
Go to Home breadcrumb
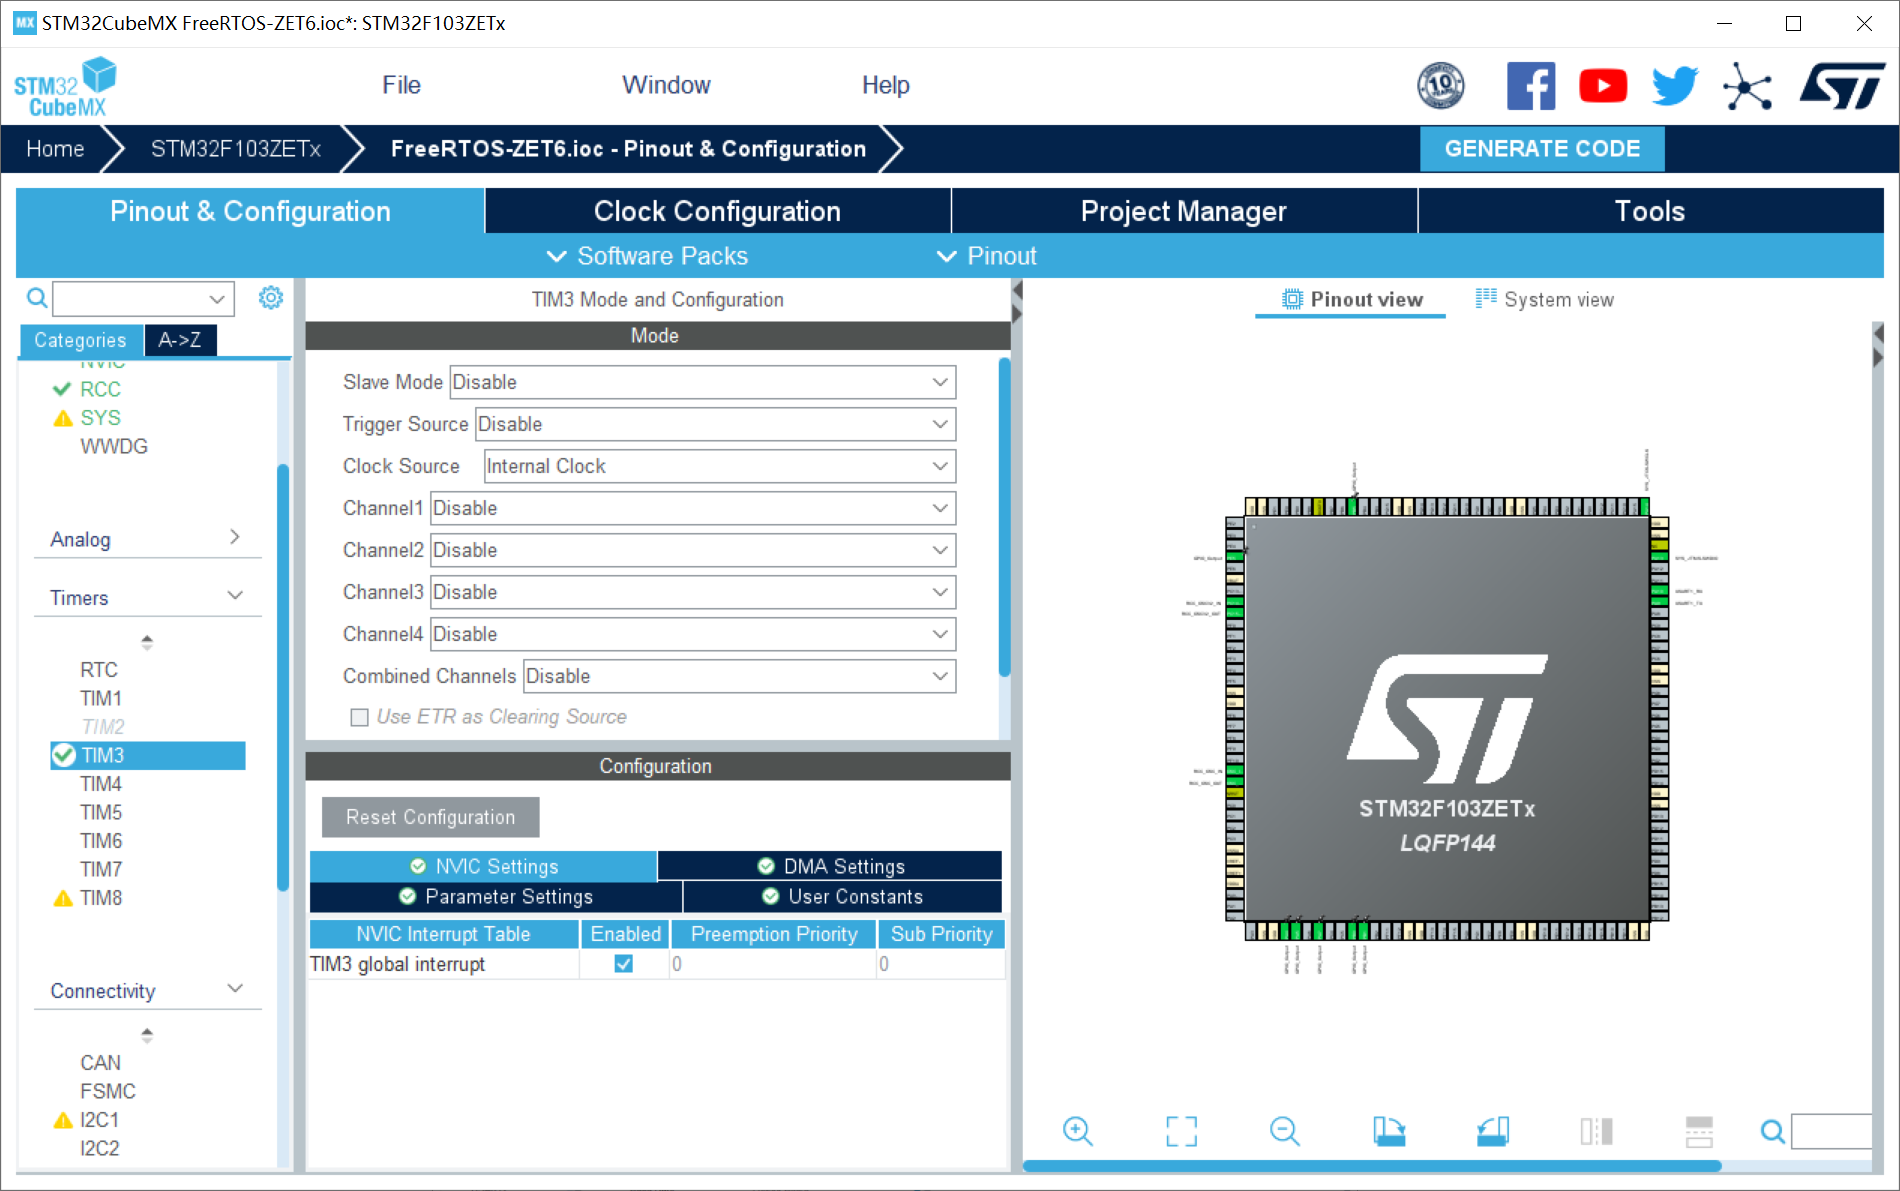(55, 149)
